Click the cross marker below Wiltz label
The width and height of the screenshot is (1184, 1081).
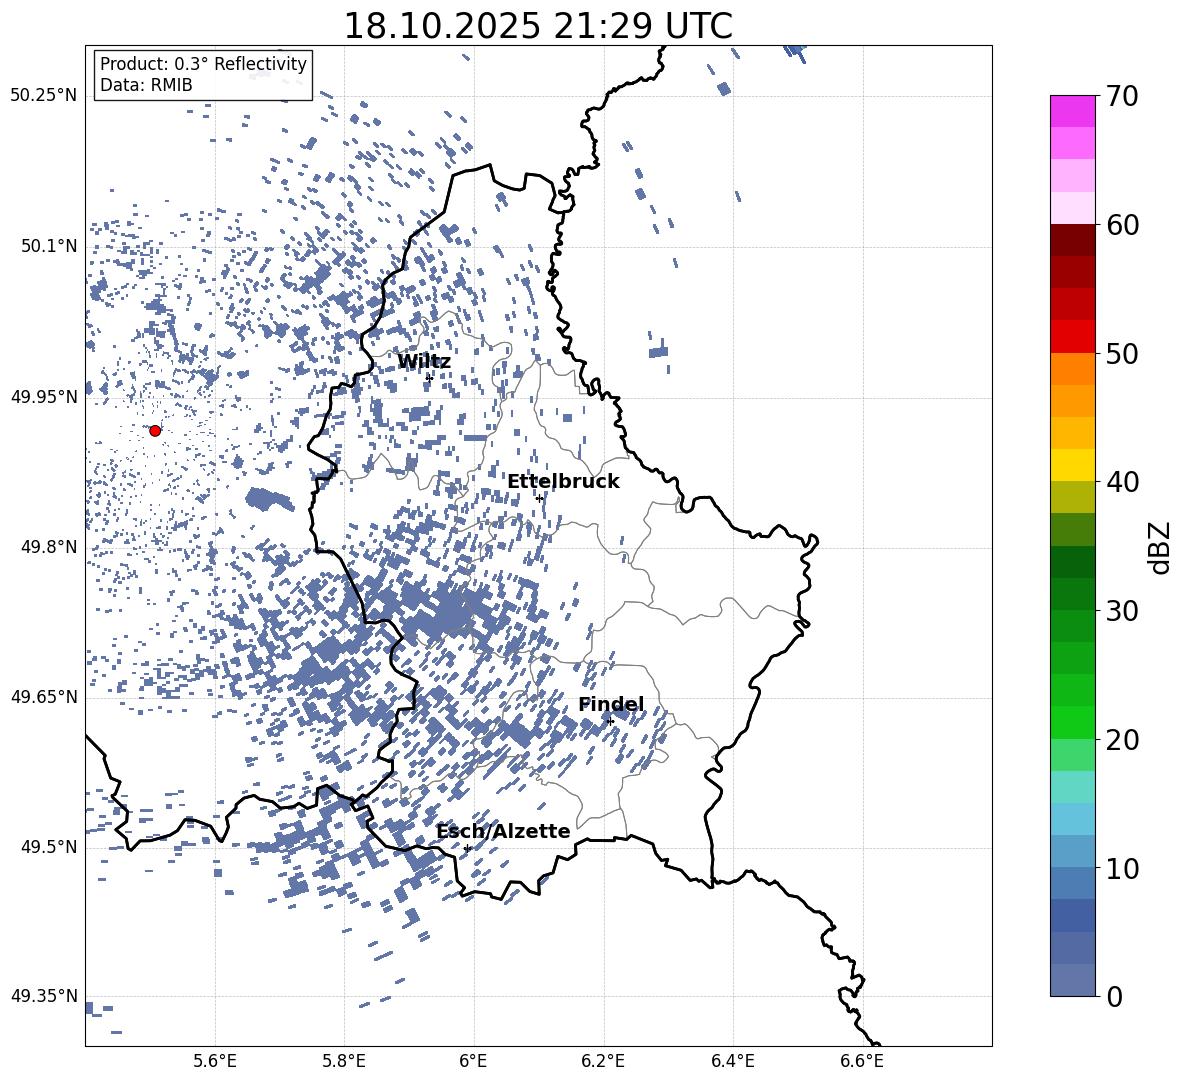pos(429,378)
